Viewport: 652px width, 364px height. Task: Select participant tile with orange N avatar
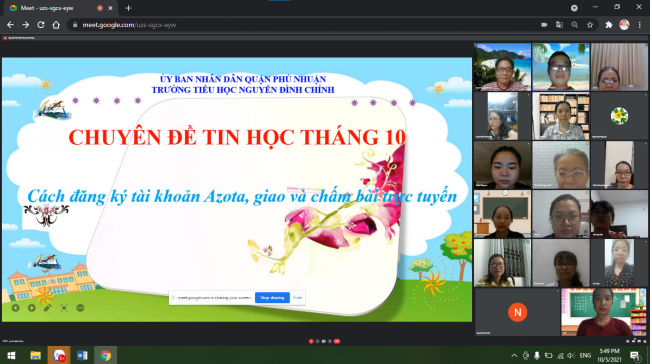(517, 312)
